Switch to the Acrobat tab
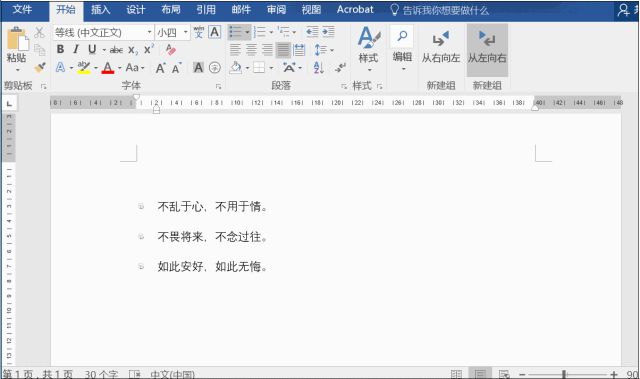 pyautogui.click(x=355, y=10)
